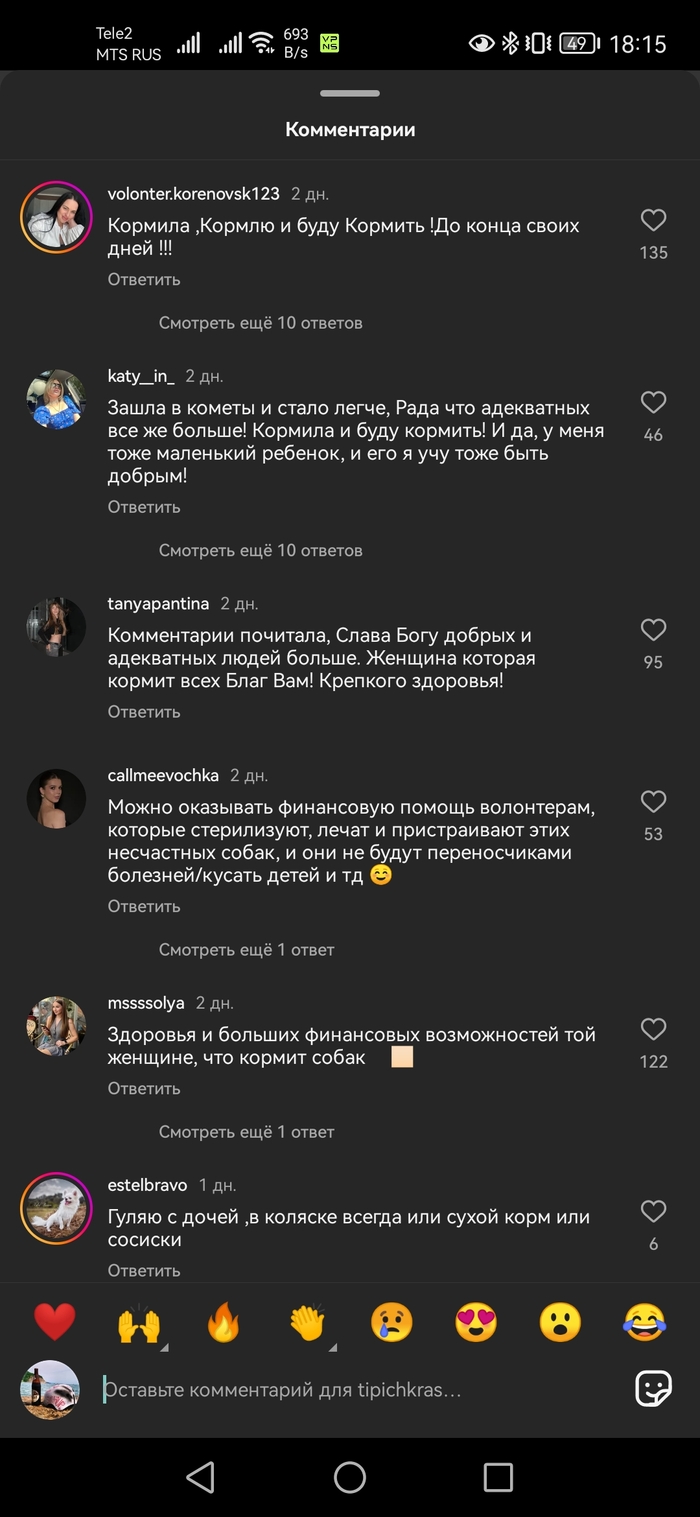Select the surprised face emoji reaction
700x1517 pixels.
click(x=559, y=1322)
